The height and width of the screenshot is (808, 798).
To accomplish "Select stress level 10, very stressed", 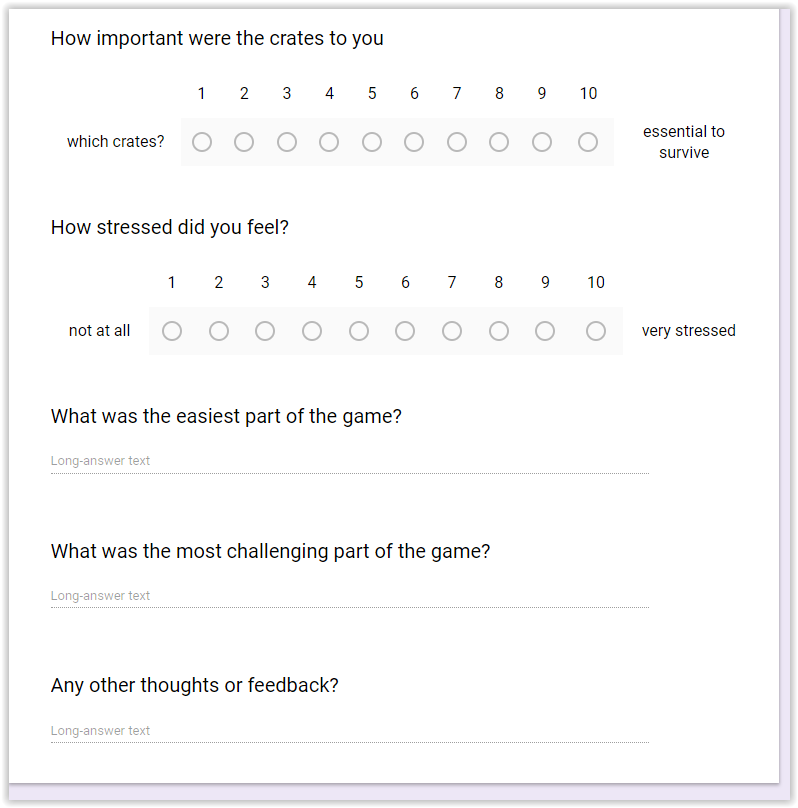I will tap(596, 331).
